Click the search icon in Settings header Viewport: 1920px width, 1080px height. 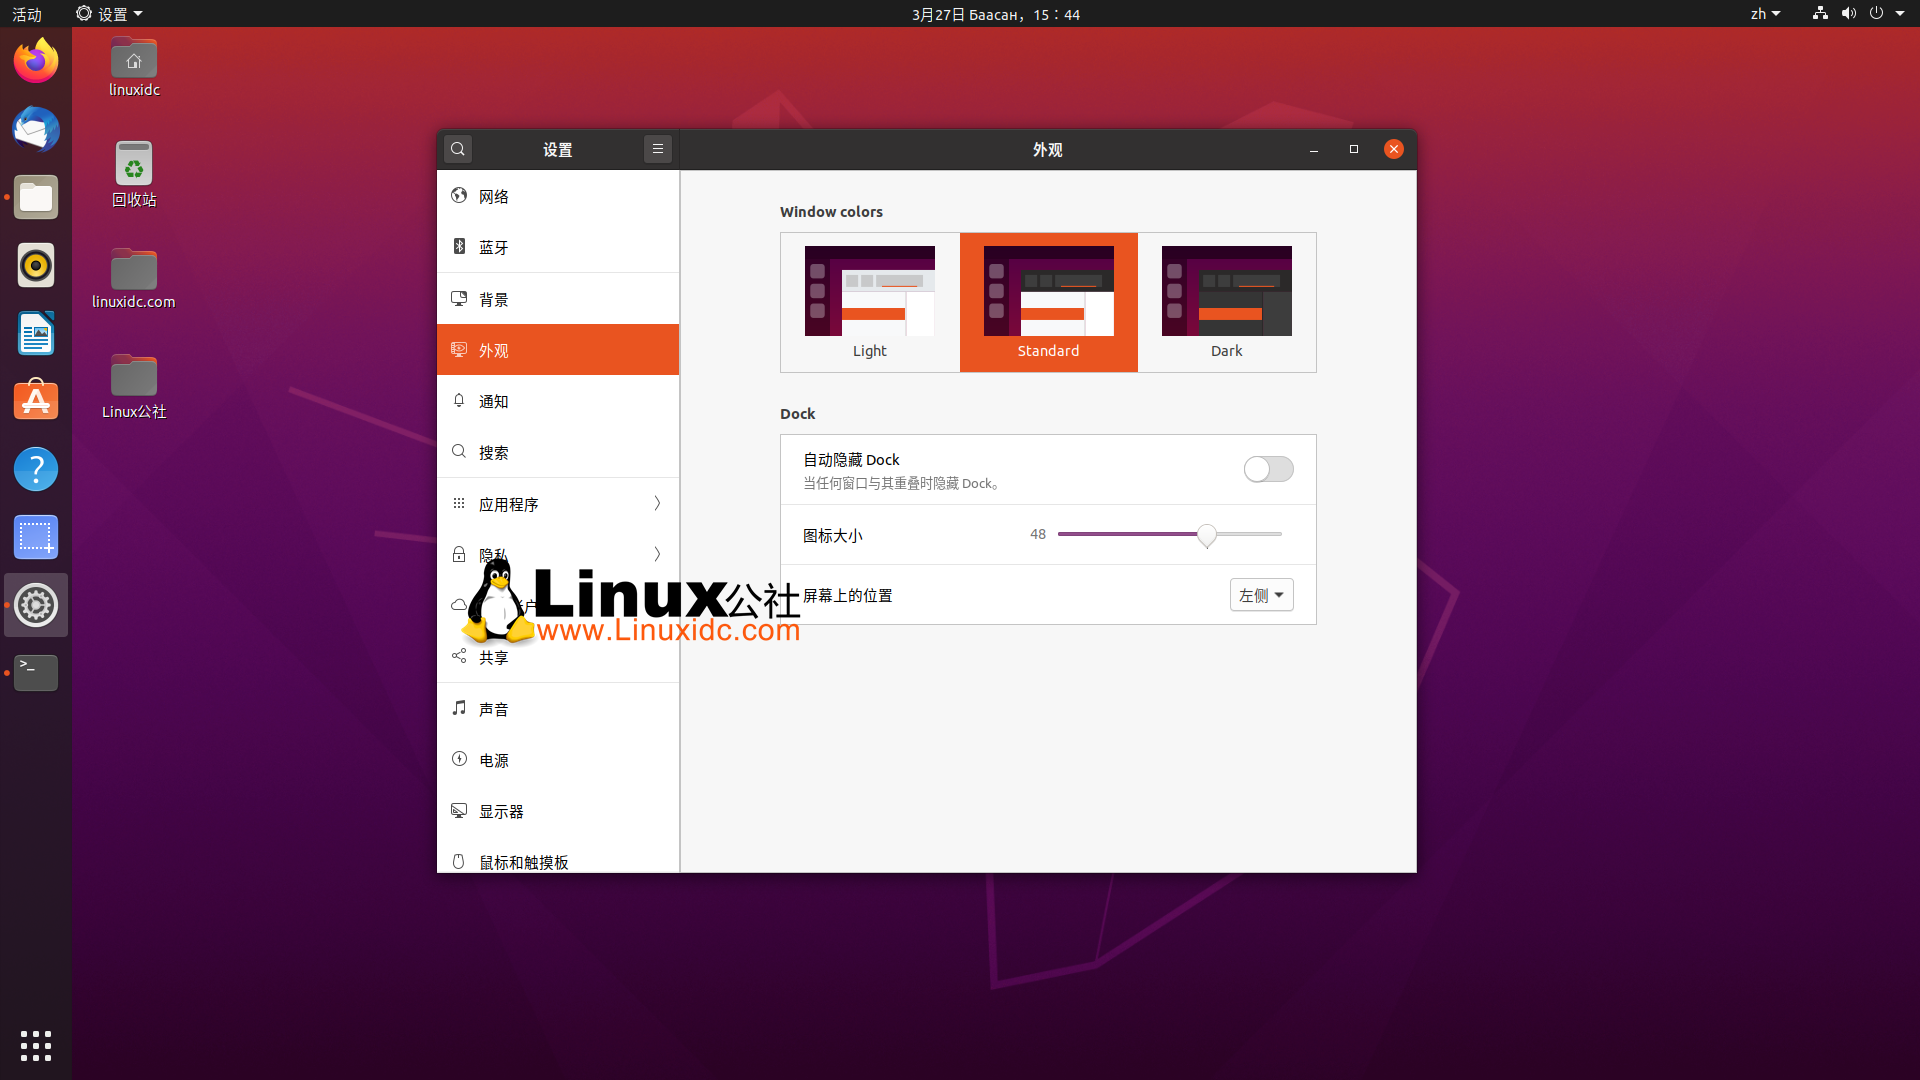(458, 149)
